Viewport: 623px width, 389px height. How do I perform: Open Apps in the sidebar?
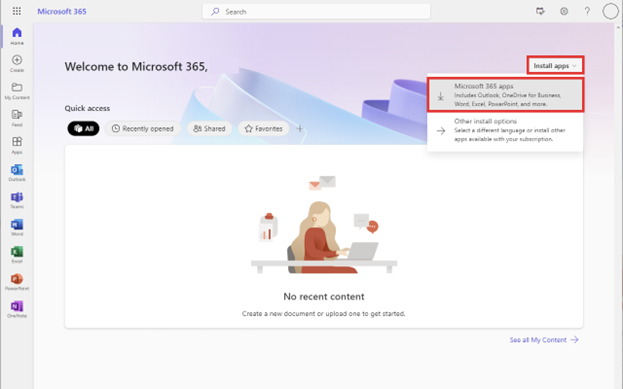click(x=17, y=145)
